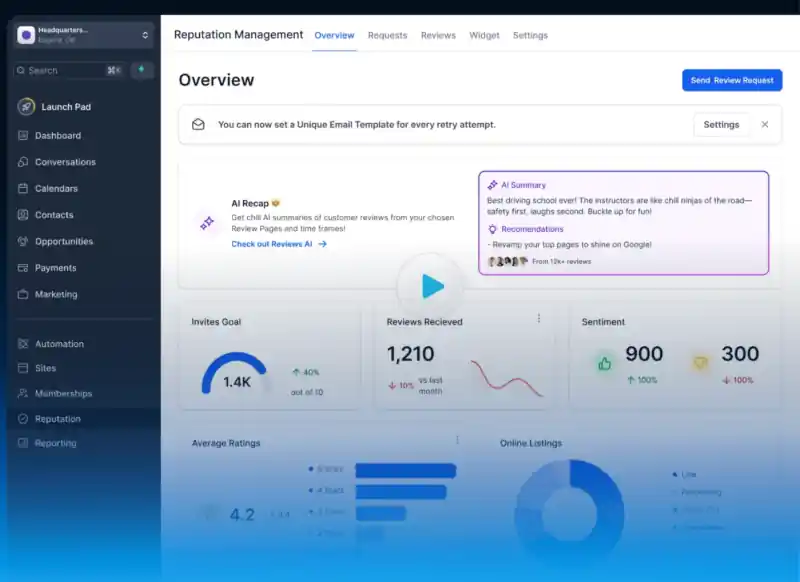Click Send Review Request button

click(x=732, y=80)
